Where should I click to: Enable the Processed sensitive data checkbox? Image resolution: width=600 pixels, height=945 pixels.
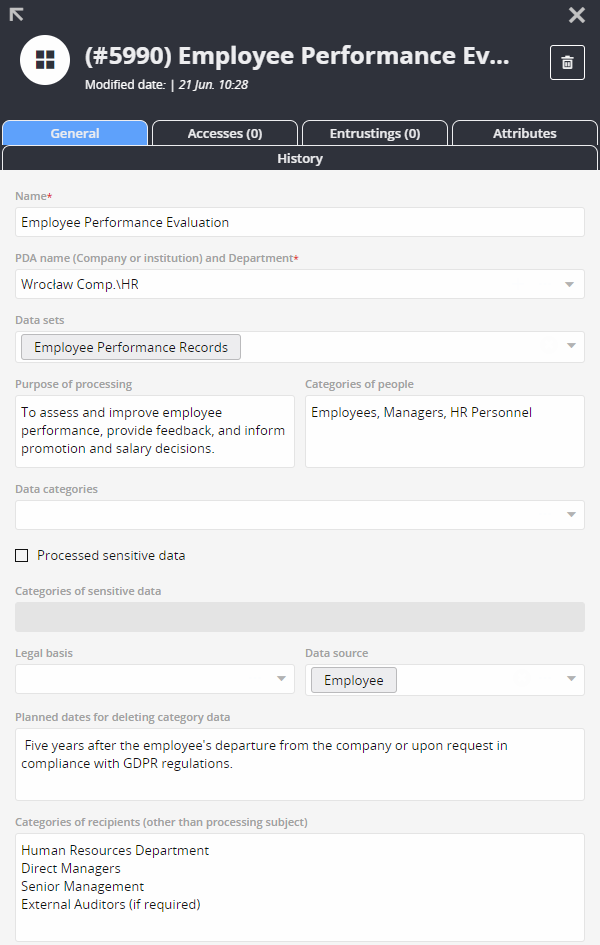pos(22,555)
